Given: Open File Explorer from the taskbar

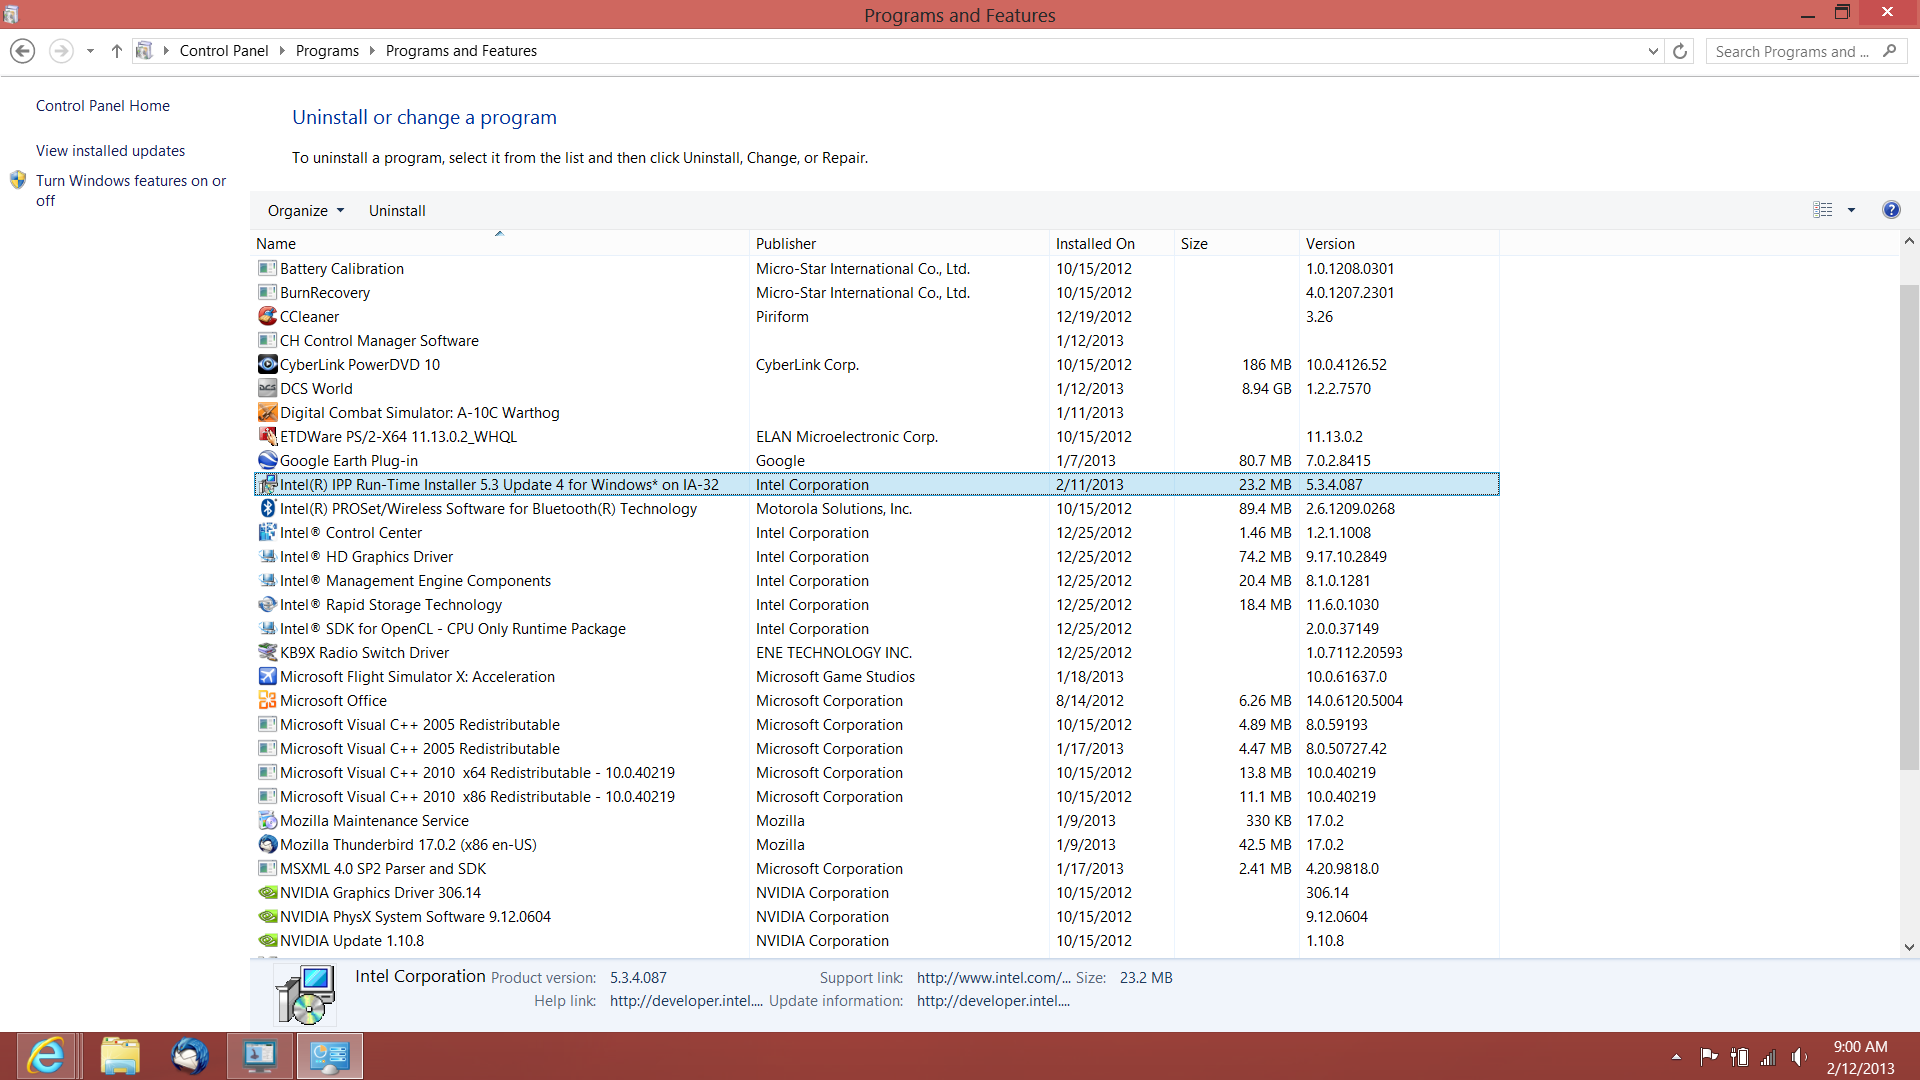Looking at the screenshot, I should [x=120, y=1056].
